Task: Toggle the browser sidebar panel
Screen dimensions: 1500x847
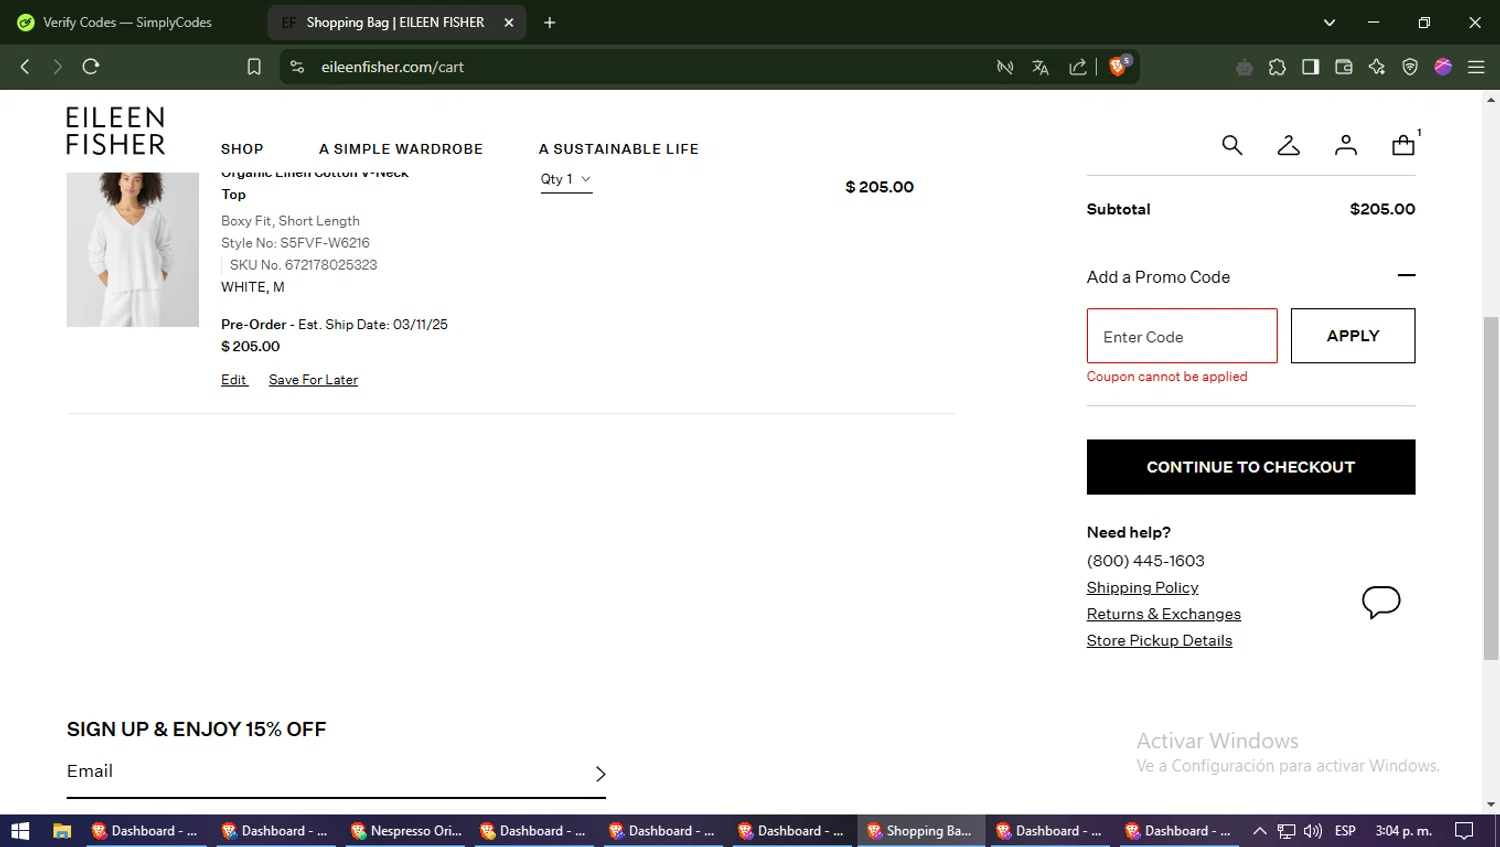Action: 1310,67
